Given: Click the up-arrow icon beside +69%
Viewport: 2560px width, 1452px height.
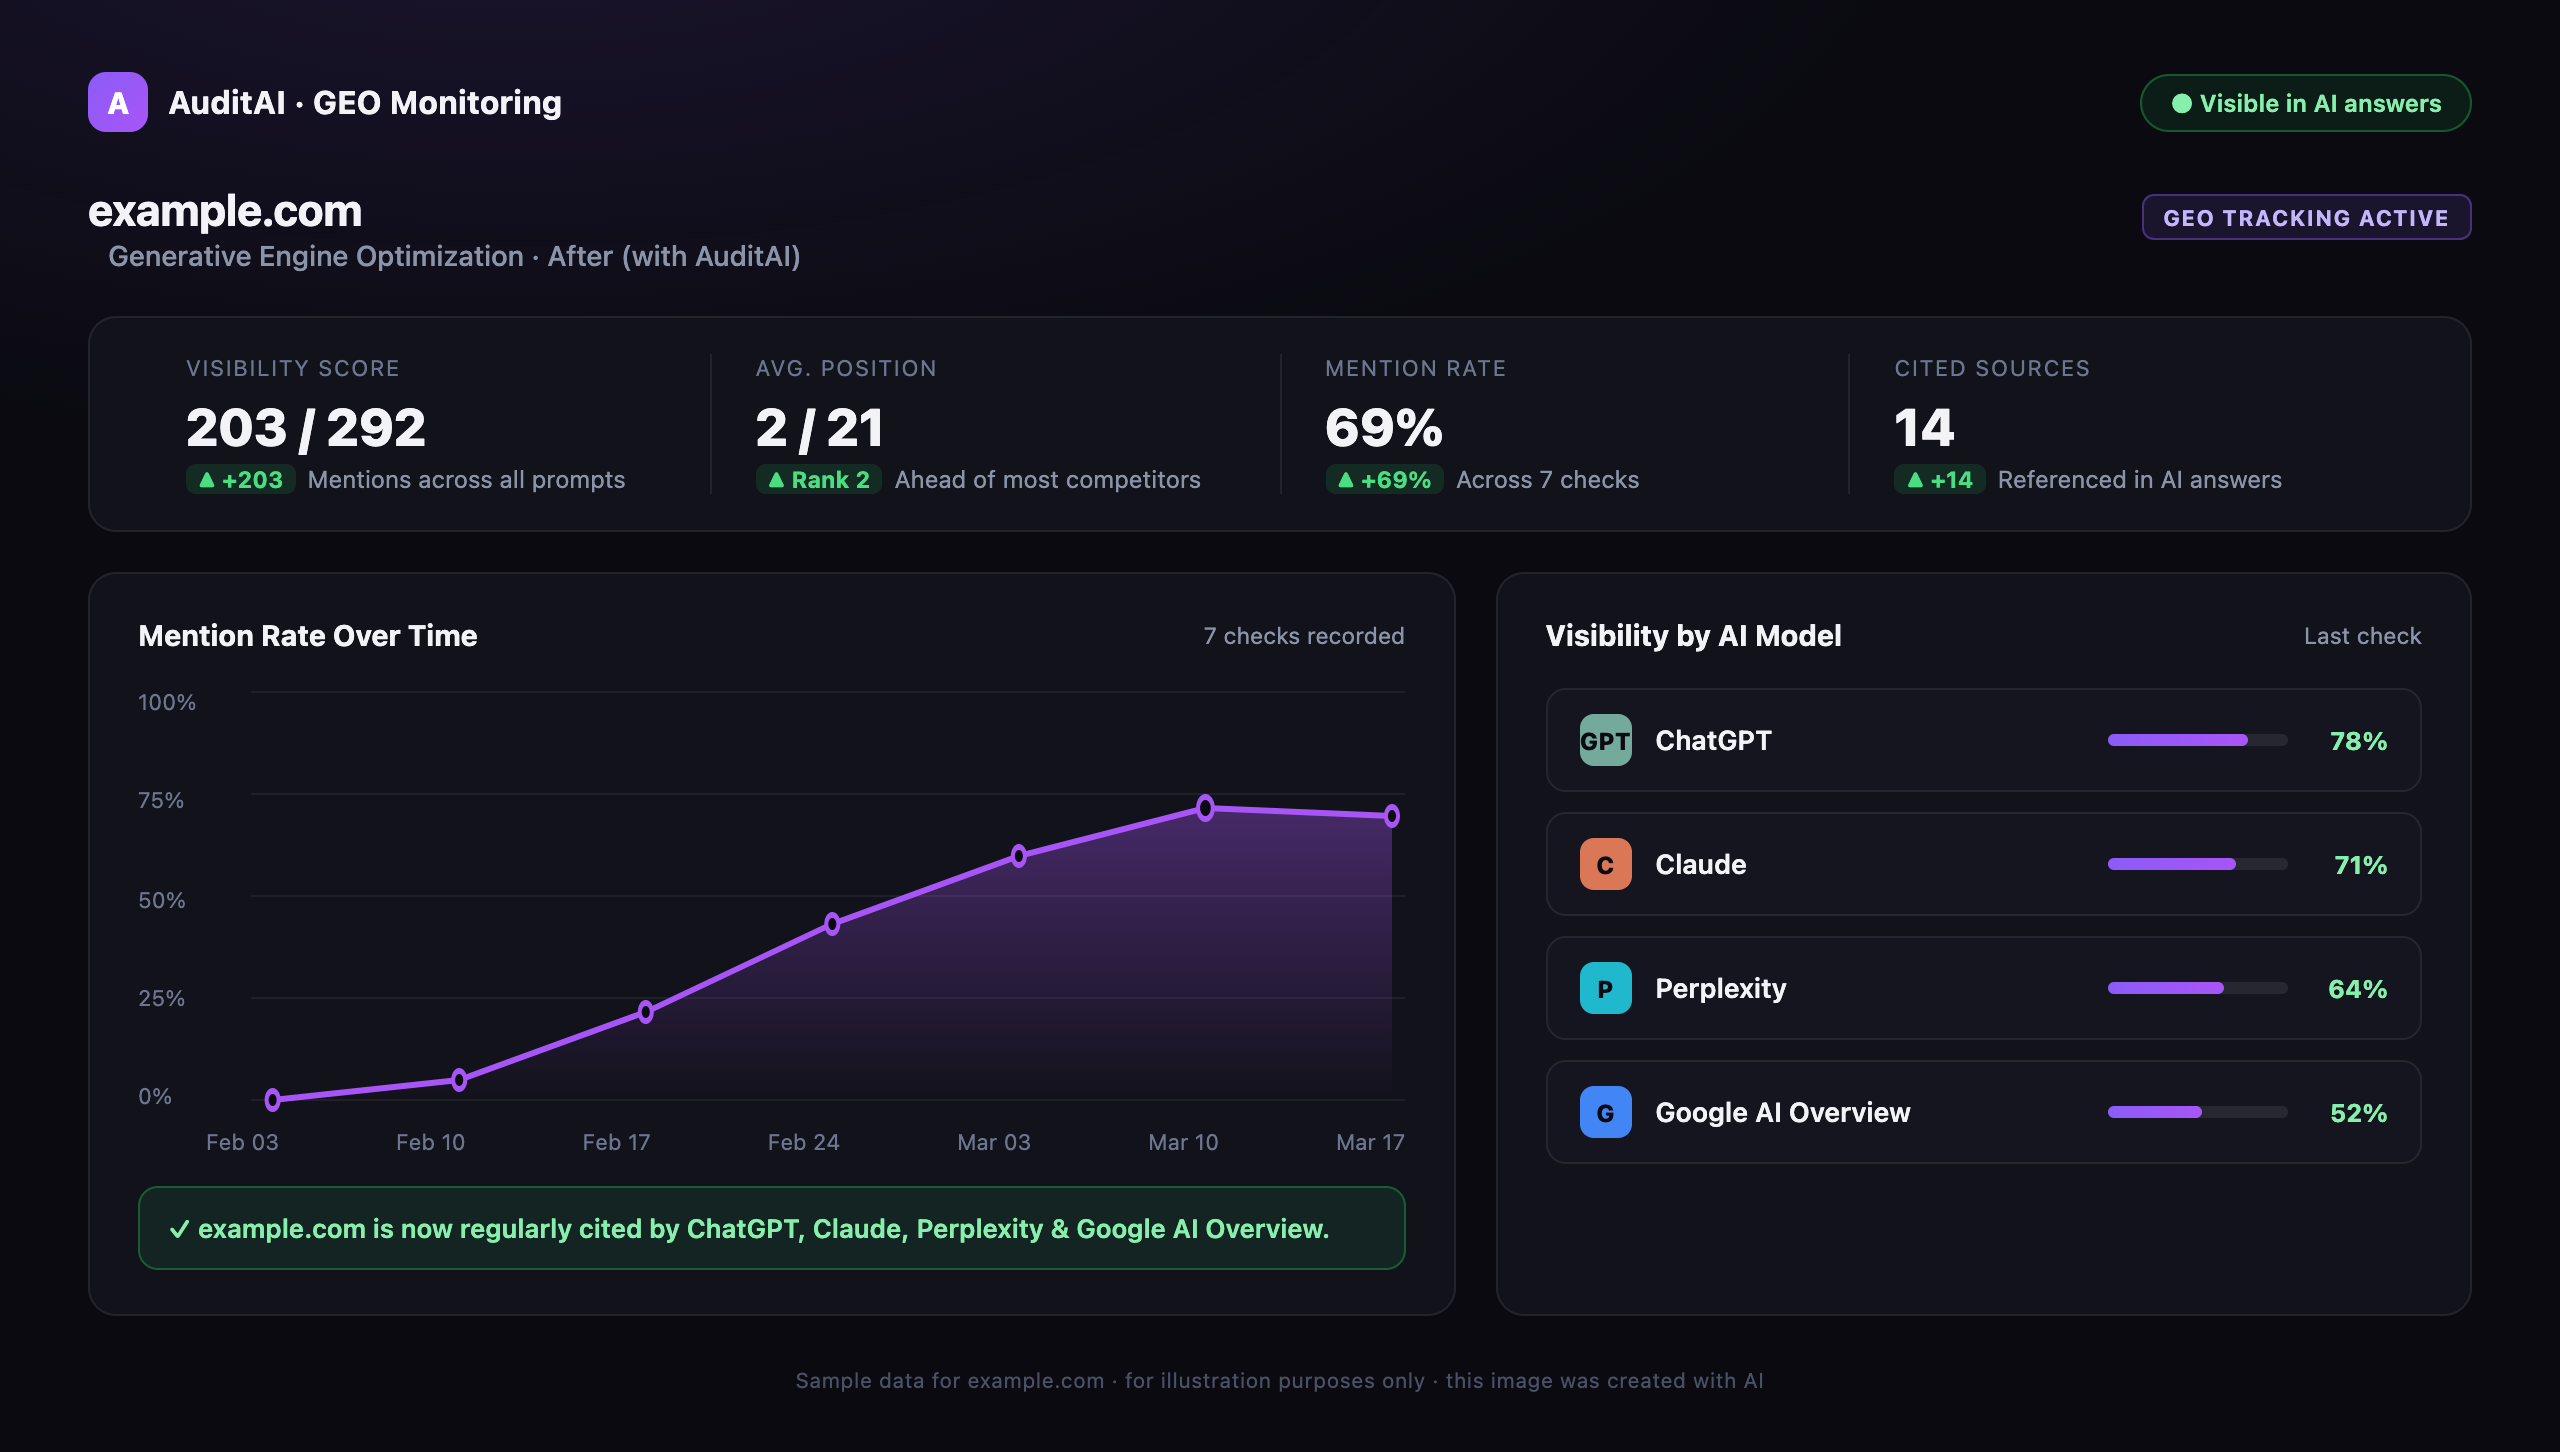Looking at the screenshot, I should tap(1346, 480).
